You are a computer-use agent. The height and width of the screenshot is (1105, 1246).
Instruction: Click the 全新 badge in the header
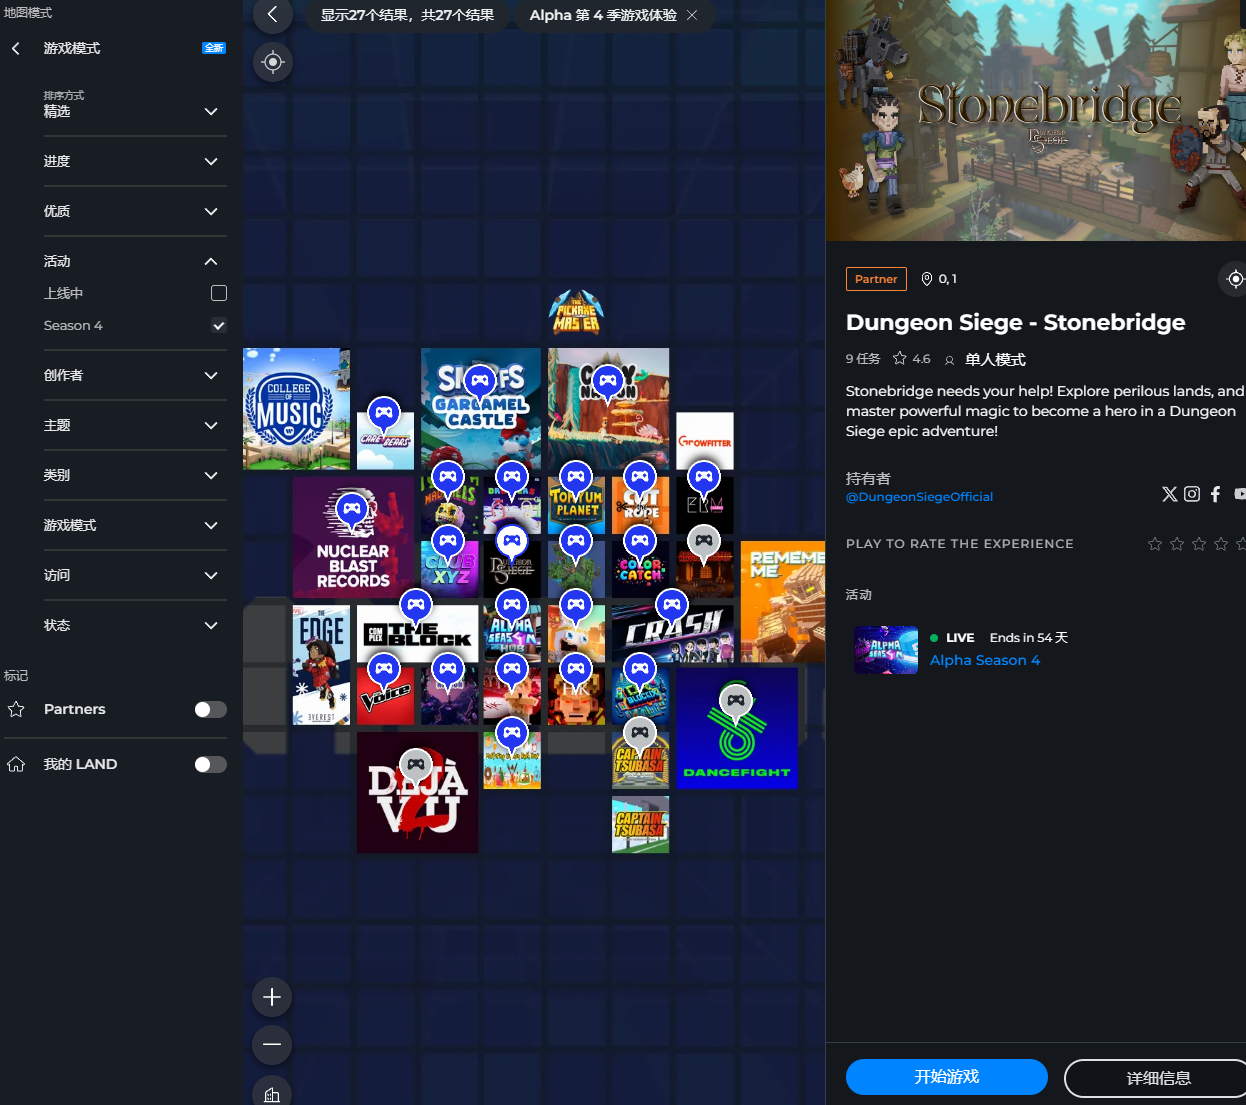pyautogui.click(x=214, y=48)
